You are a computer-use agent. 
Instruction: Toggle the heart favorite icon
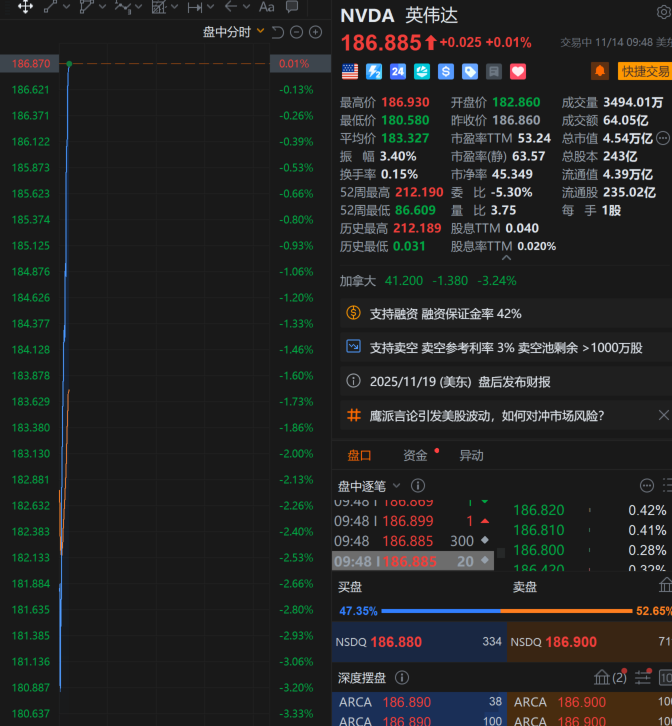tap(518, 71)
